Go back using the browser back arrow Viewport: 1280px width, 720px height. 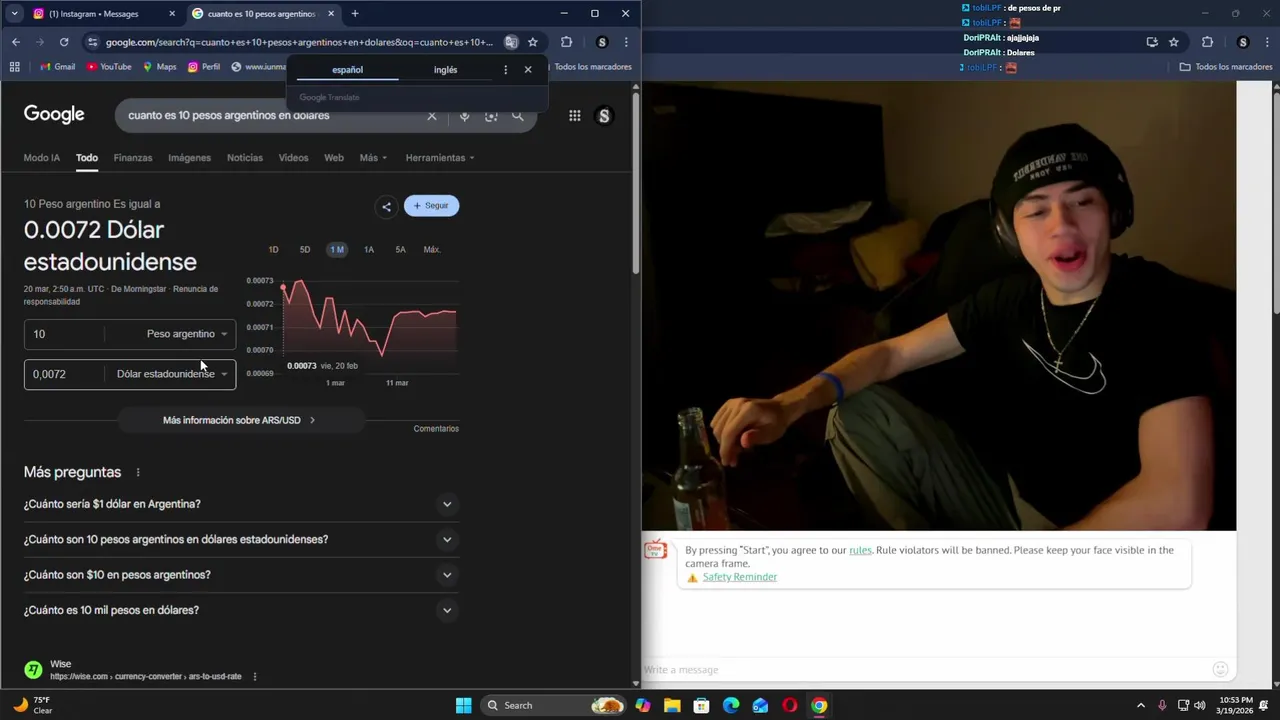(16, 42)
